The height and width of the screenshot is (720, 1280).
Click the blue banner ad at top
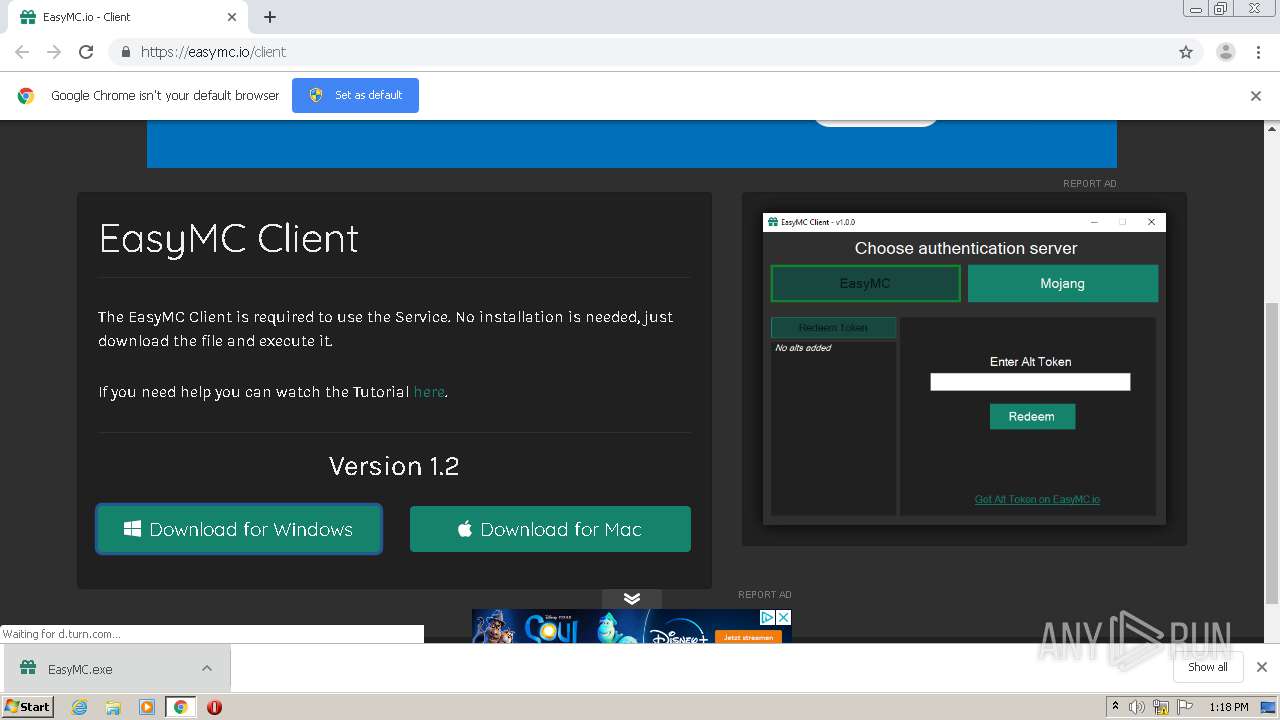pos(632,144)
